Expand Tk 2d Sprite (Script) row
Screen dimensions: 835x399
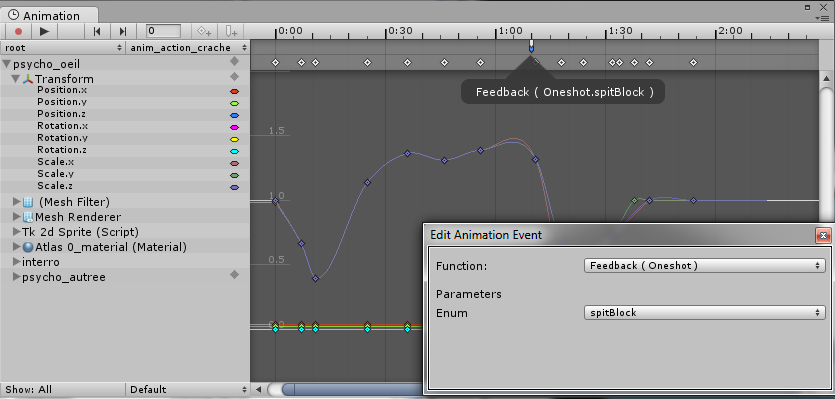[x=17, y=232]
